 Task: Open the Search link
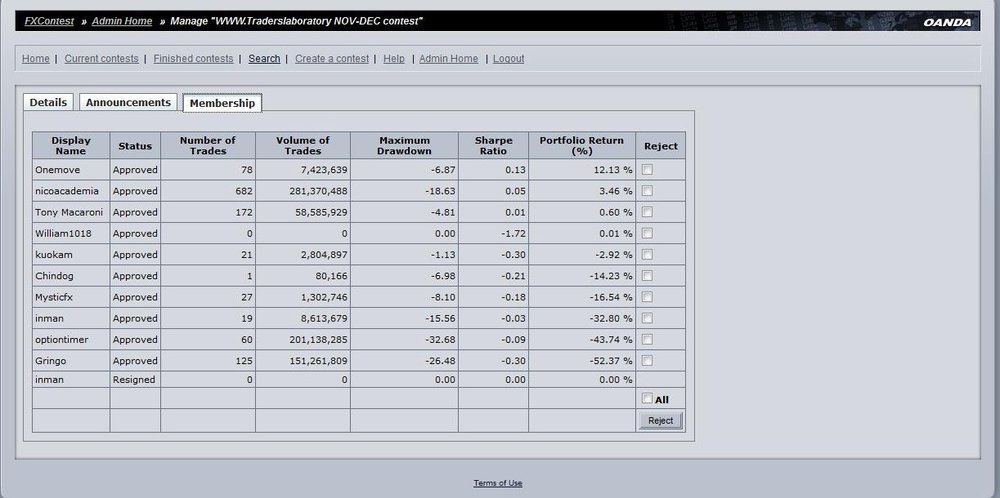(x=264, y=59)
